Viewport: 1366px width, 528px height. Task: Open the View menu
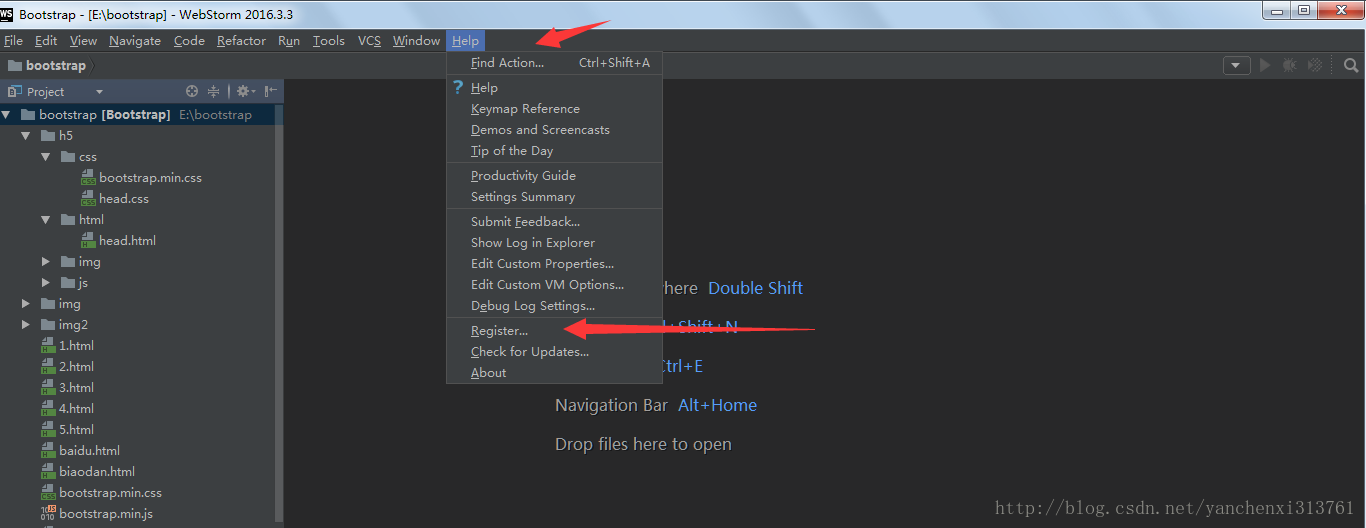(83, 41)
